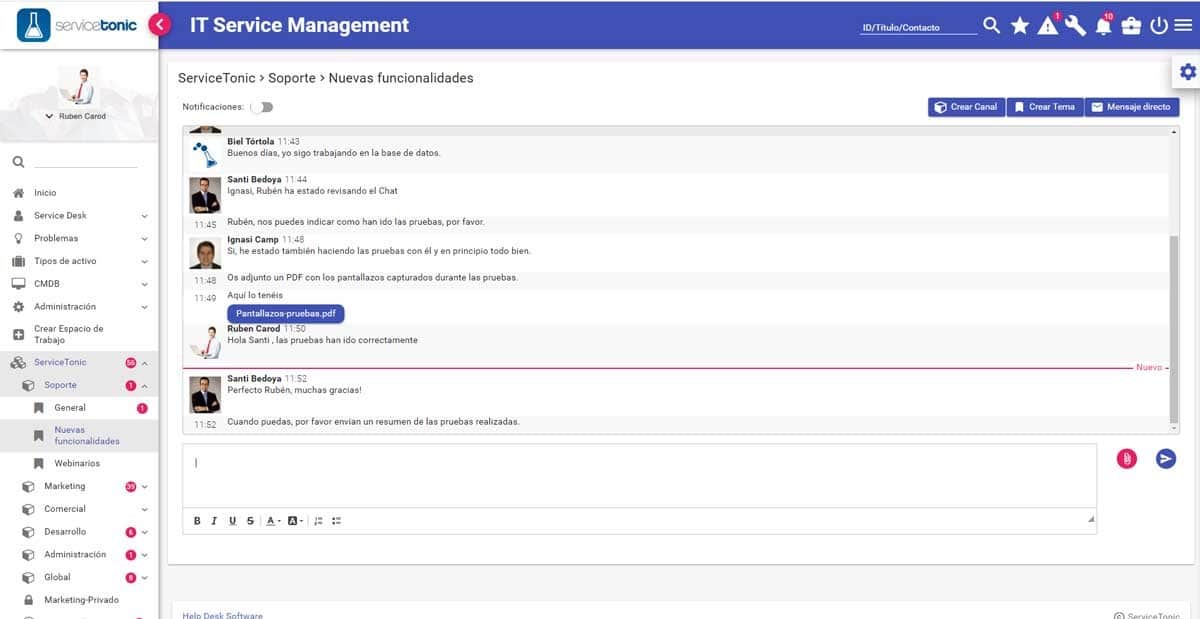Click the power logout icon
The image size is (1200, 619).
coord(1158,27)
